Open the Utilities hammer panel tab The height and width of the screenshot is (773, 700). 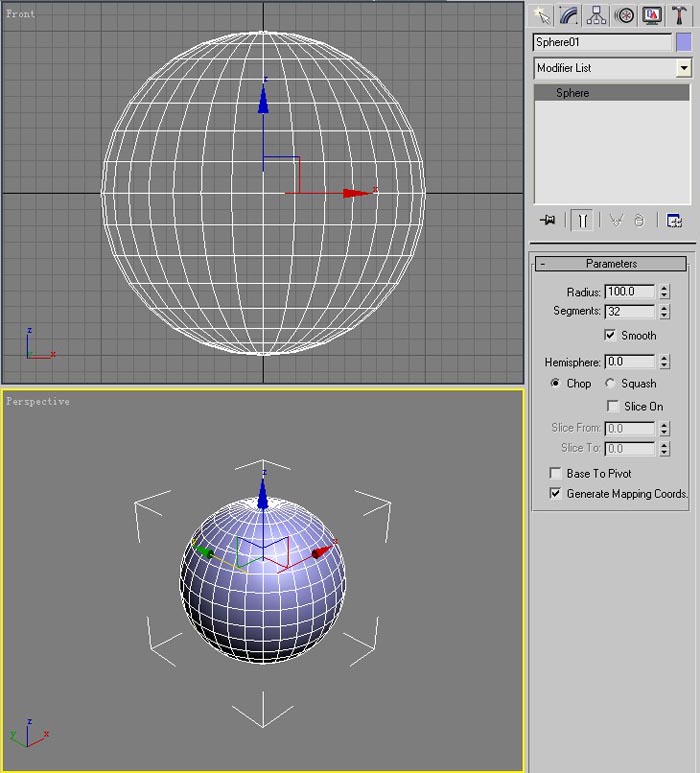(x=679, y=15)
